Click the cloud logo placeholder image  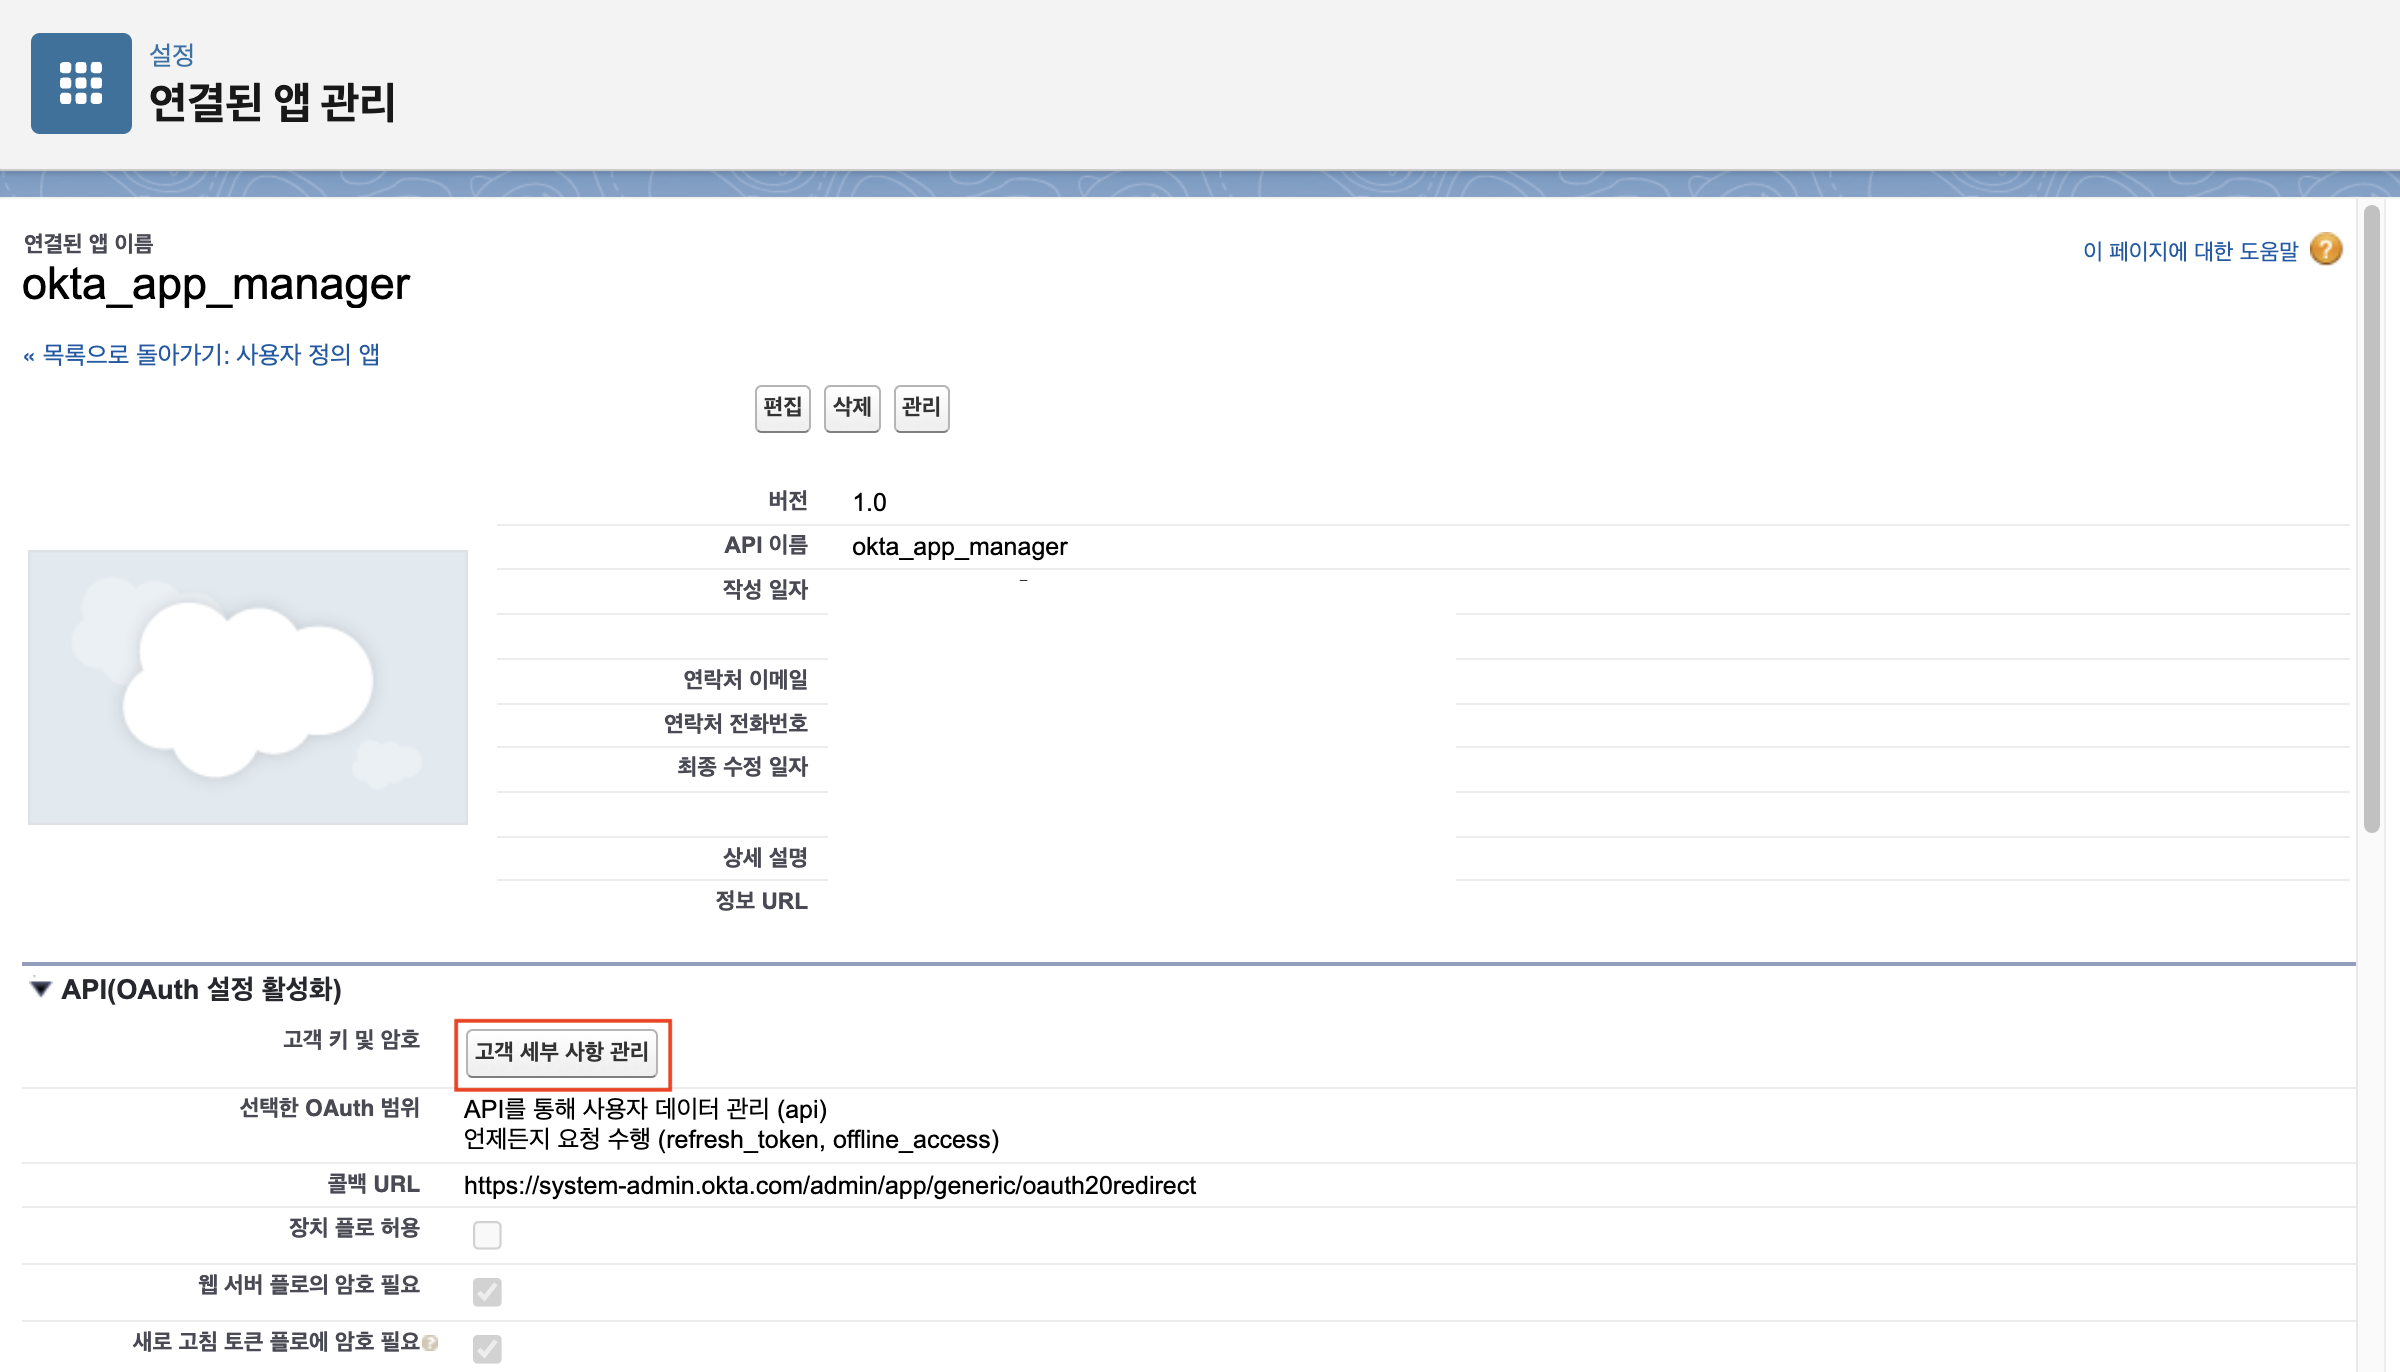coord(248,687)
